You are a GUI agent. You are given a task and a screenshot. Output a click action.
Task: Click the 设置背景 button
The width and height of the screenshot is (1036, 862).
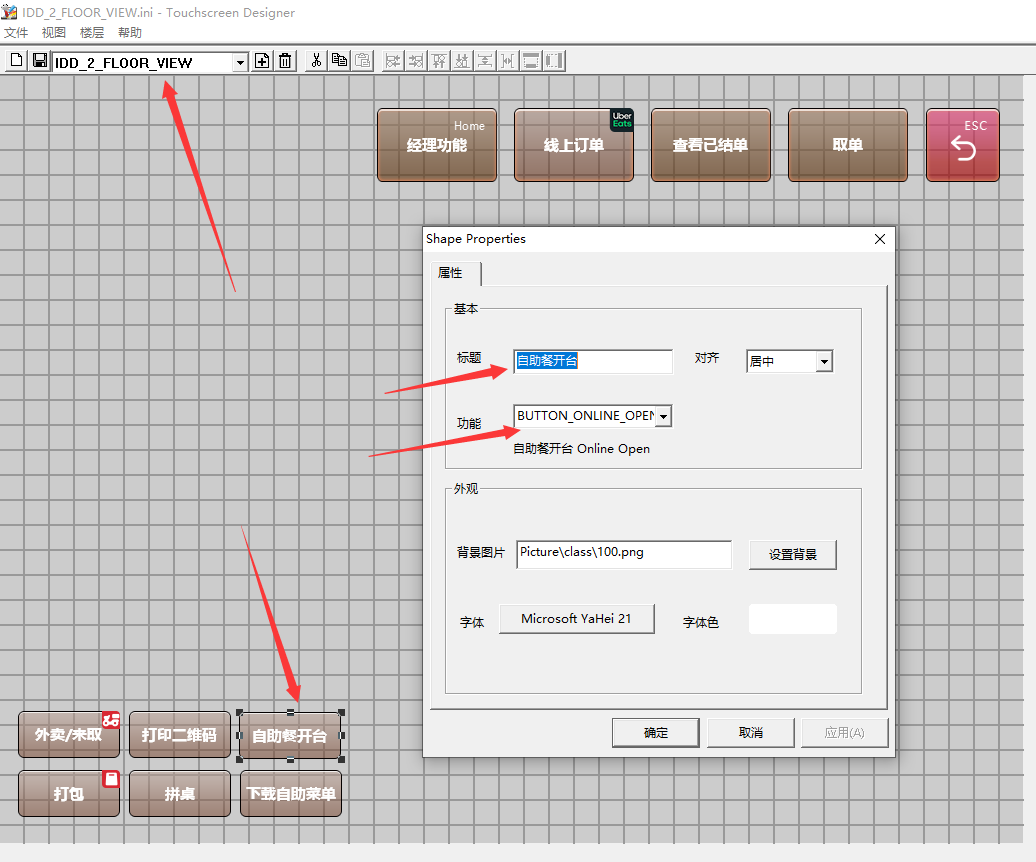[x=793, y=555]
